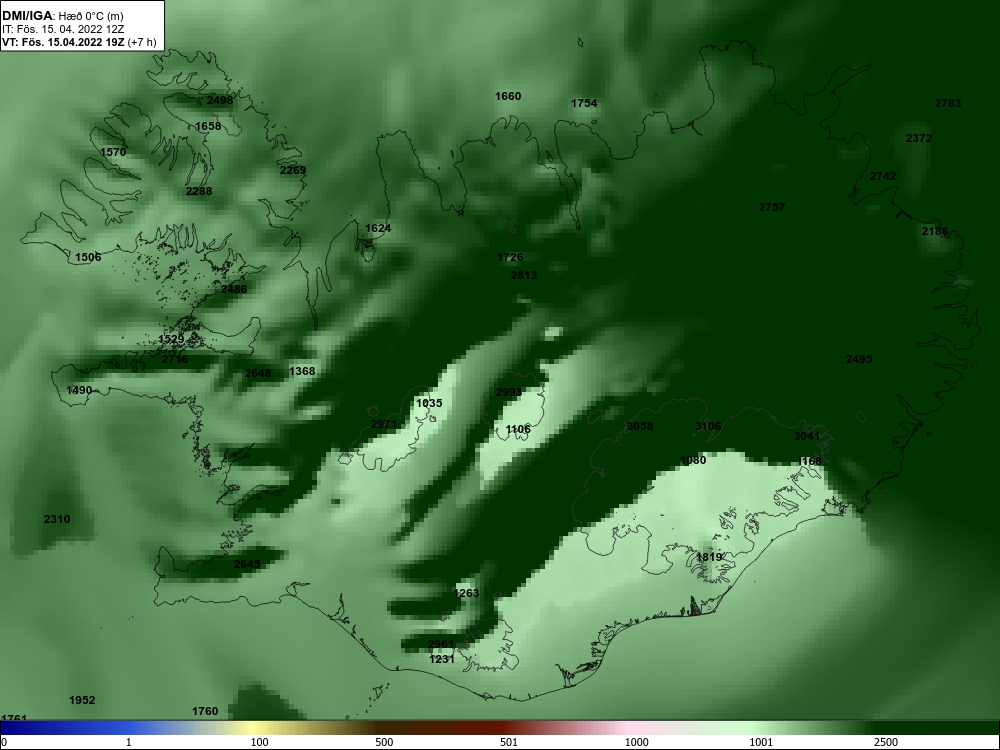Click the value 3058 on the map
The image size is (1000, 750).
coord(640,427)
